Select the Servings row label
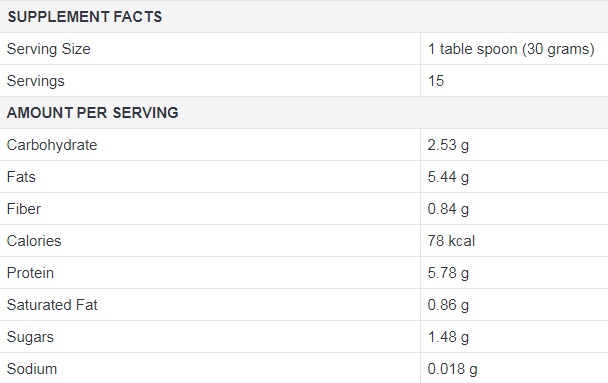The image size is (608, 383). (36, 81)
